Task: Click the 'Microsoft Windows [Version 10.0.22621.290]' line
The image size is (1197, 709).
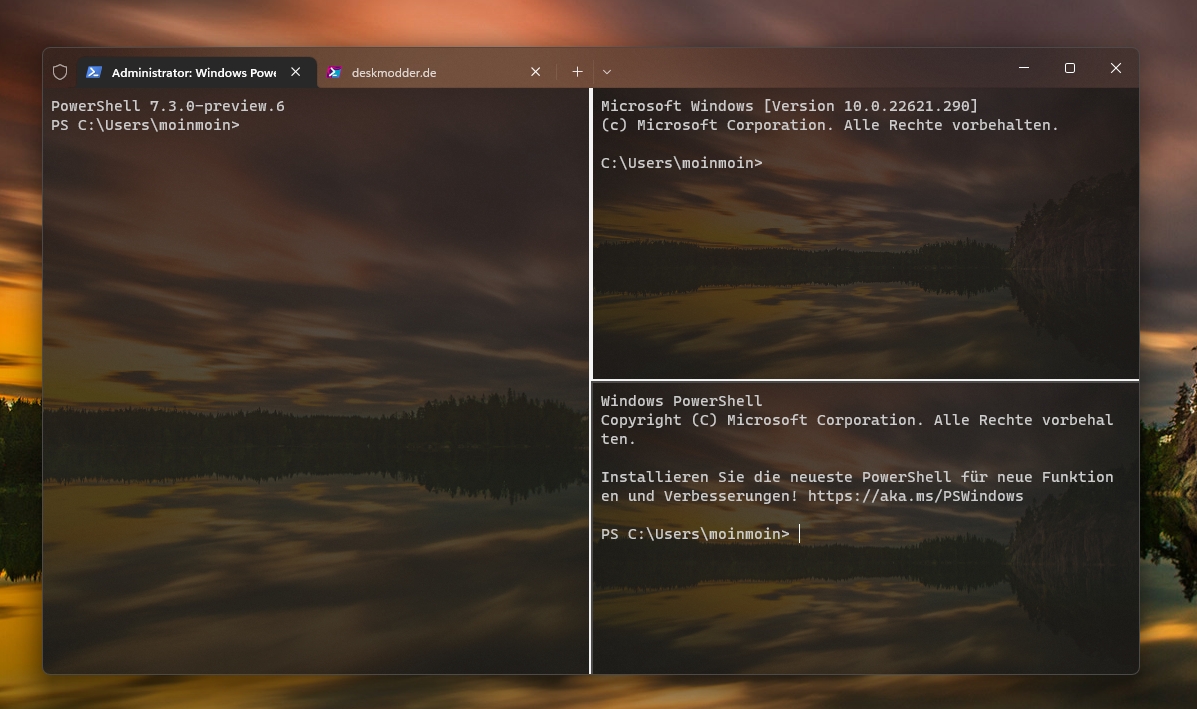Action: [x=789, y=106]
